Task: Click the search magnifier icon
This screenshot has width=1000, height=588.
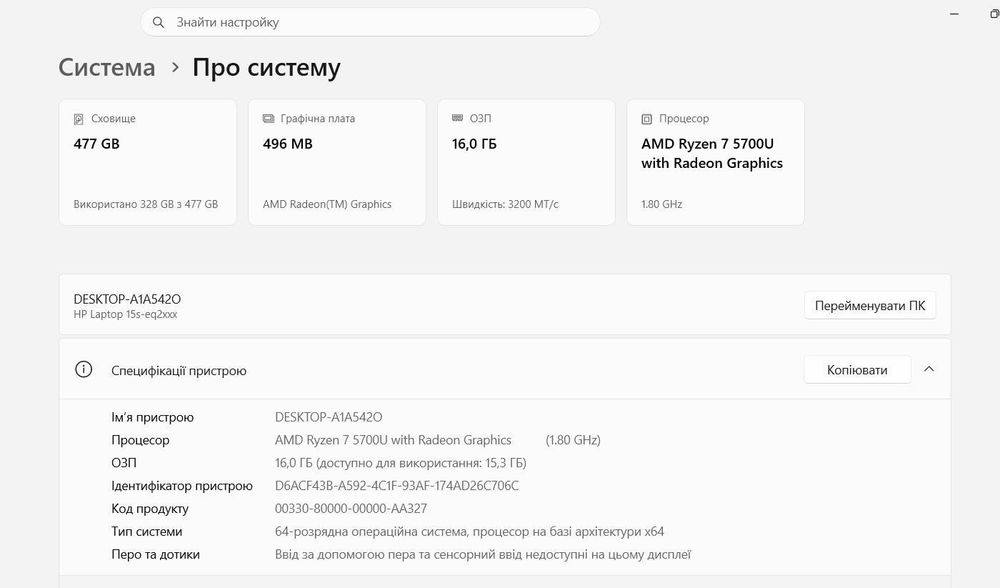Action: [x=158, y=22]
